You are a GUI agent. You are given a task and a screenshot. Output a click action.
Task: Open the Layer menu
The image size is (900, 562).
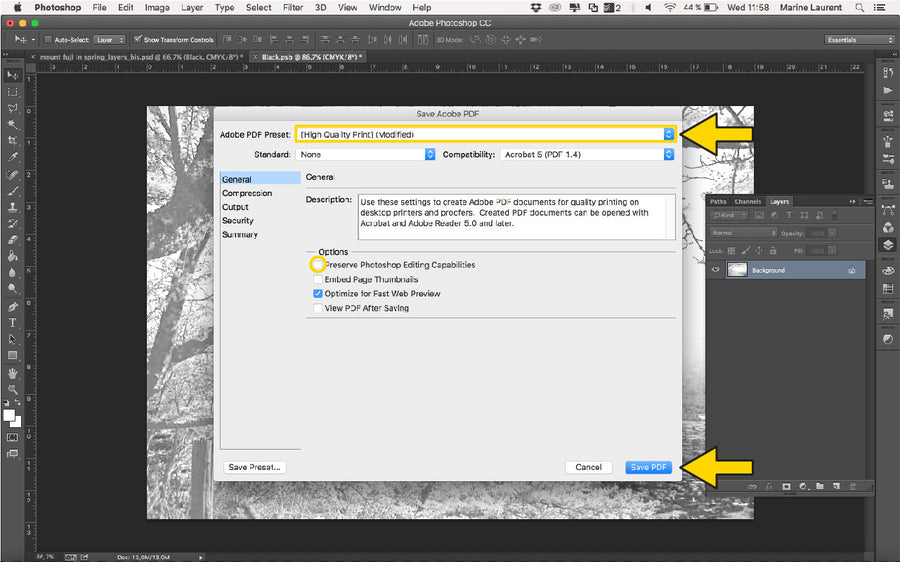(x=192, y=7)
